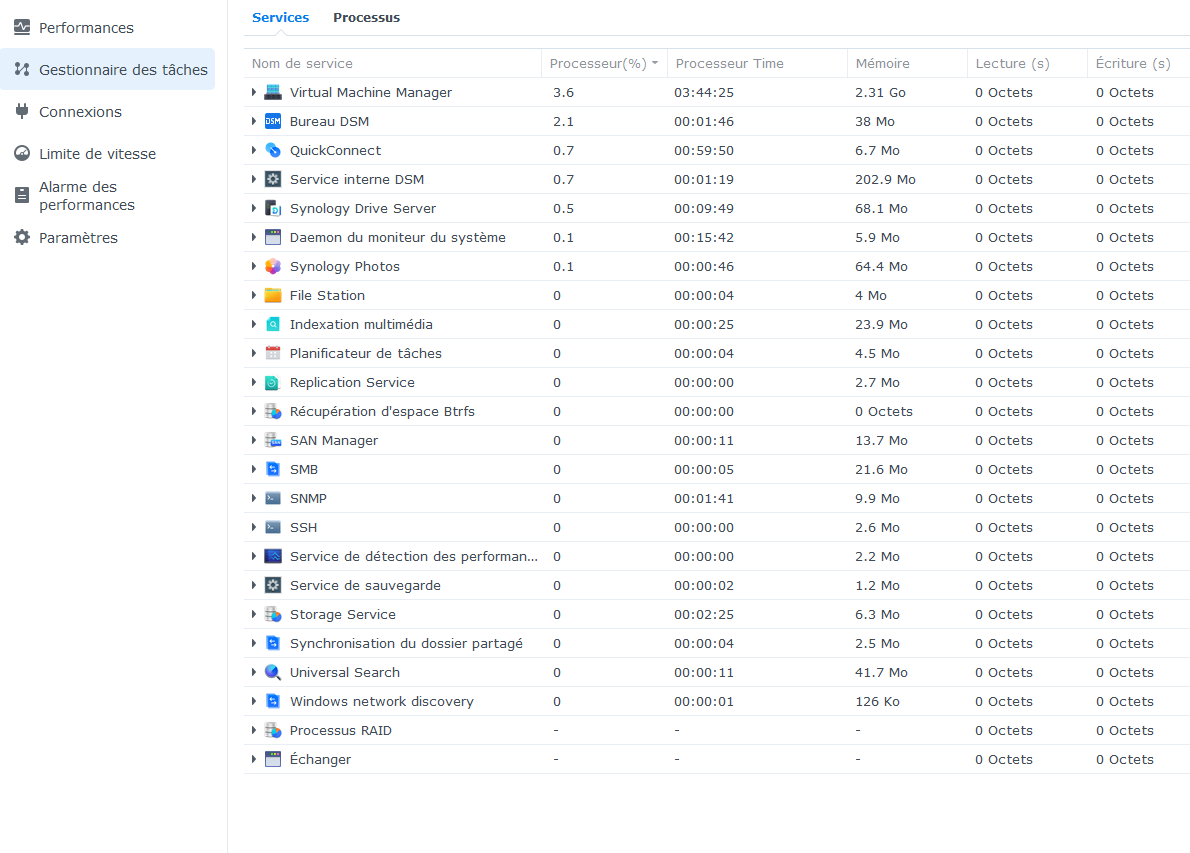Click the 00:02:25 processor time value

(x=704, y=615)
